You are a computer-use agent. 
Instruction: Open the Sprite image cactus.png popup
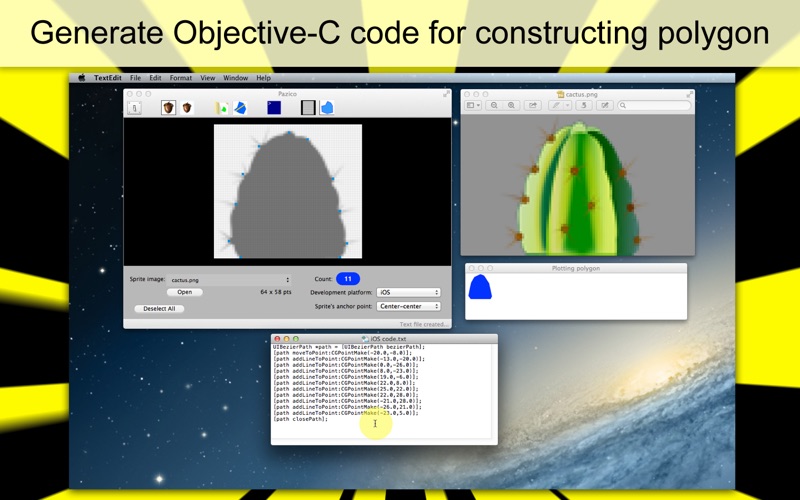[x=230, y=280]
